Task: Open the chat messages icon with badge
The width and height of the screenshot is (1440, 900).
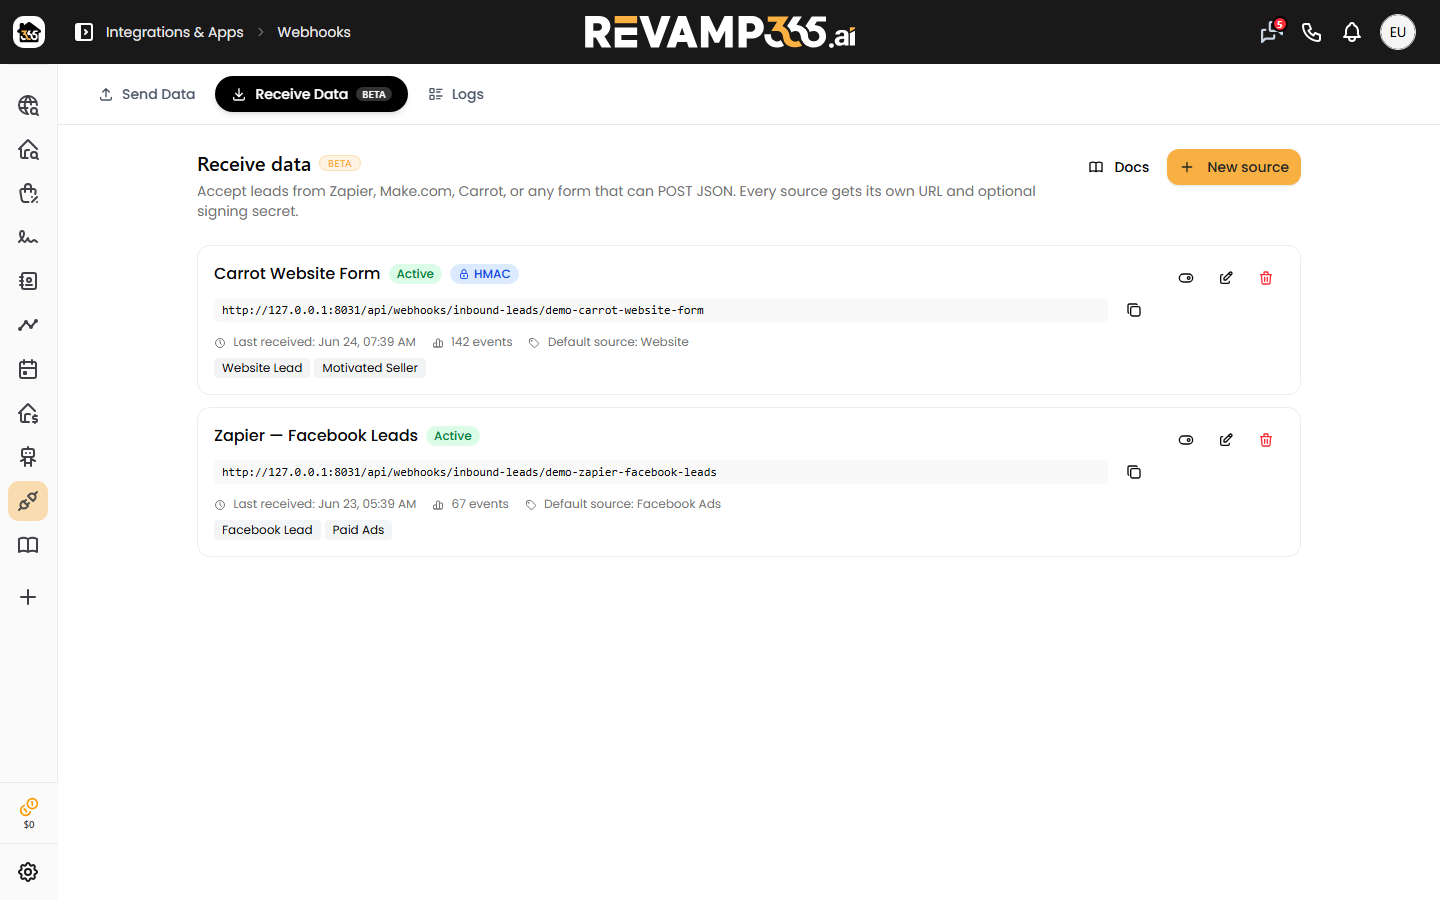Action: (1272, 32)
